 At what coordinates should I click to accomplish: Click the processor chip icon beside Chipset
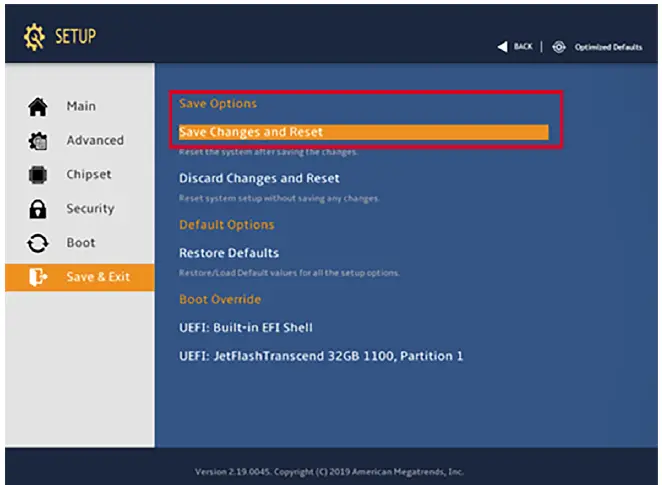click(x=38, y=175)
